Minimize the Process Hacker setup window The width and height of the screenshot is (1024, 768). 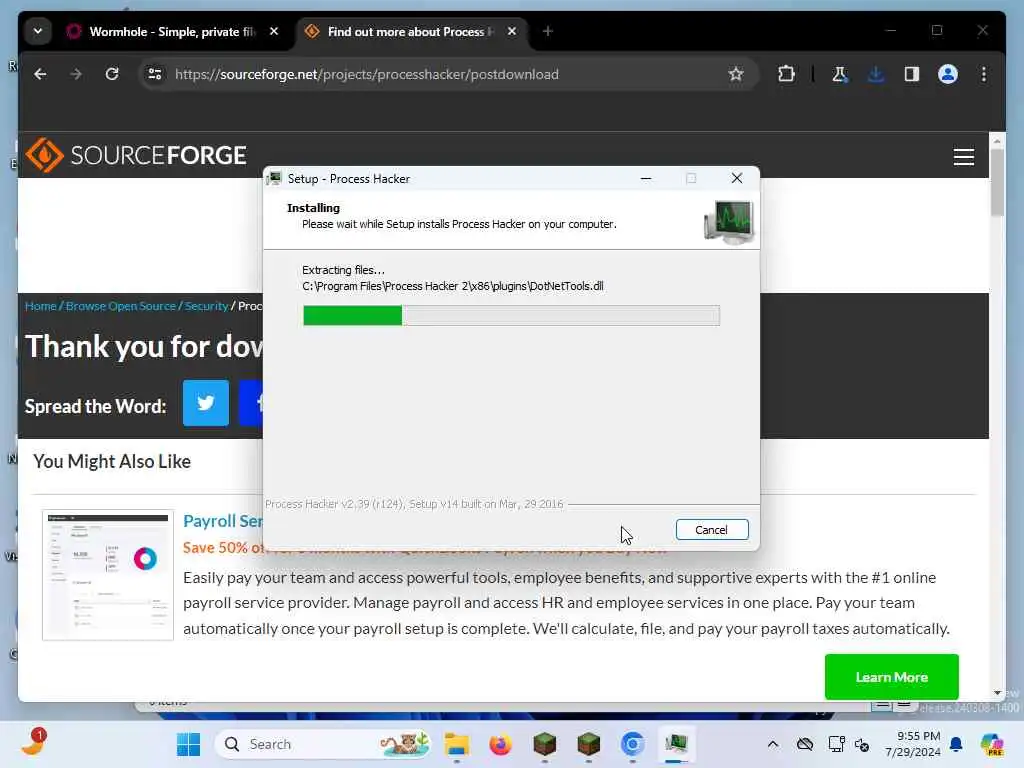(x=646, y=178)
